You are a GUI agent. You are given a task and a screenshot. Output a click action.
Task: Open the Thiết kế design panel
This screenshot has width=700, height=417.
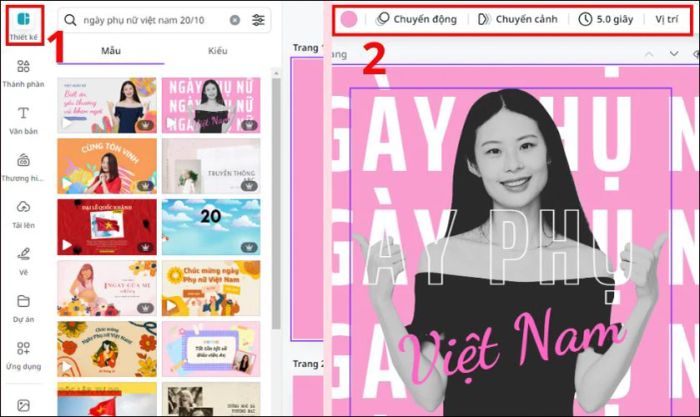pyautogui.click(x=24, y=25)
